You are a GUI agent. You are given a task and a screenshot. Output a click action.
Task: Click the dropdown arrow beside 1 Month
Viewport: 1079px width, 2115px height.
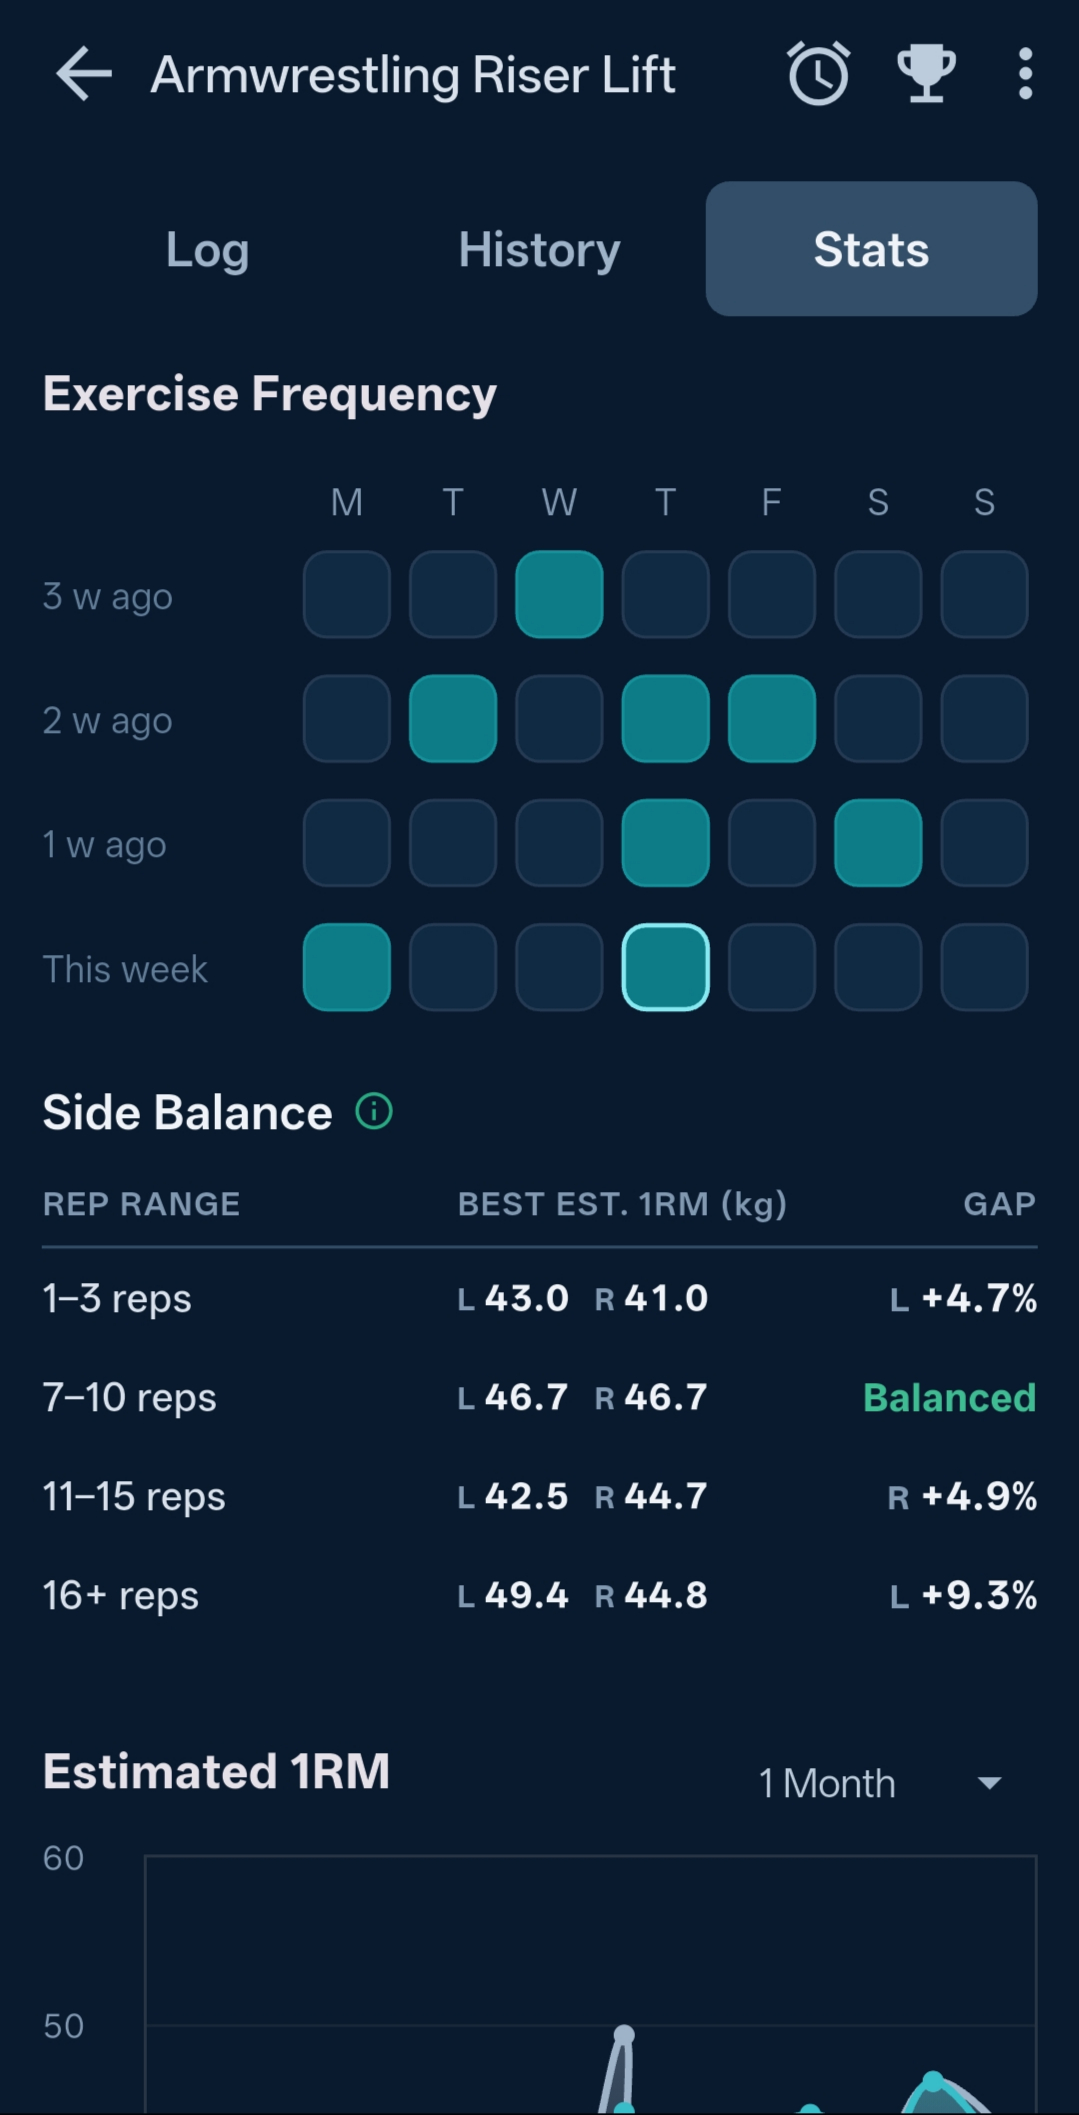point(989,1783)
